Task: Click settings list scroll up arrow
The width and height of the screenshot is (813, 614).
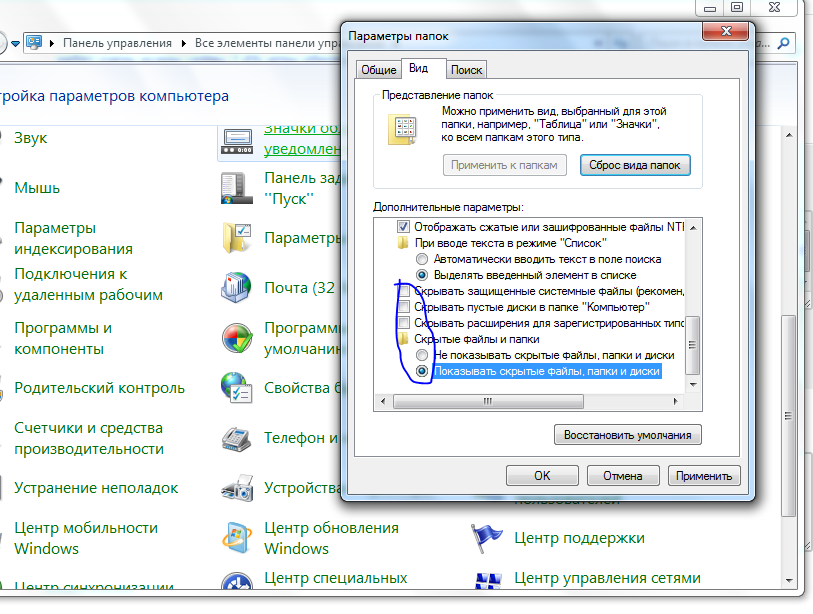Action: (693, 228)
